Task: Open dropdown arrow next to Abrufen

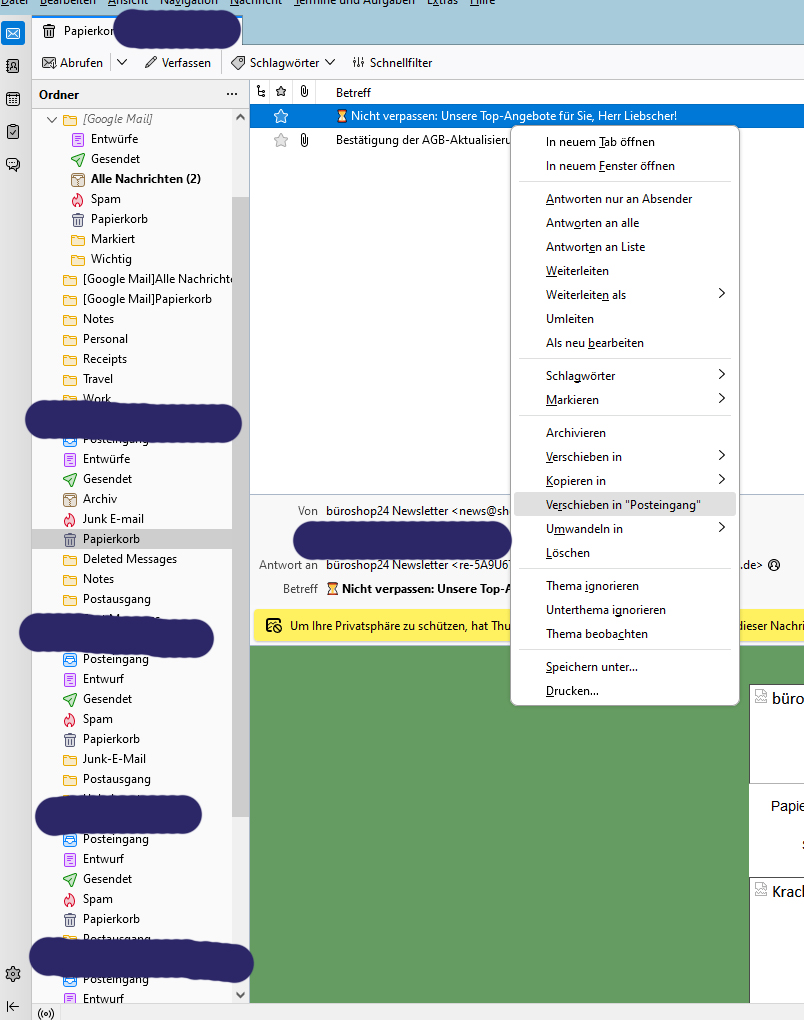Action: (122, 63)
